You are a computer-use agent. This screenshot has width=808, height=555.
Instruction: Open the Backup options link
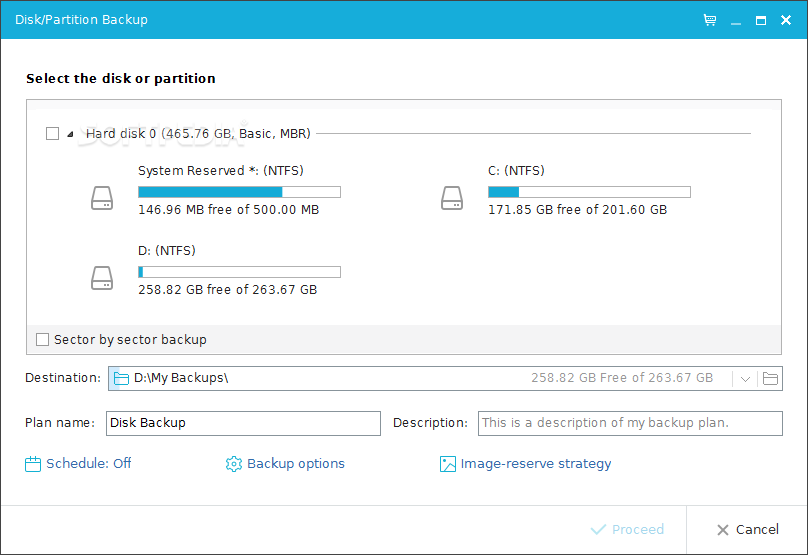pyautogui.click(x=296, y=463)
